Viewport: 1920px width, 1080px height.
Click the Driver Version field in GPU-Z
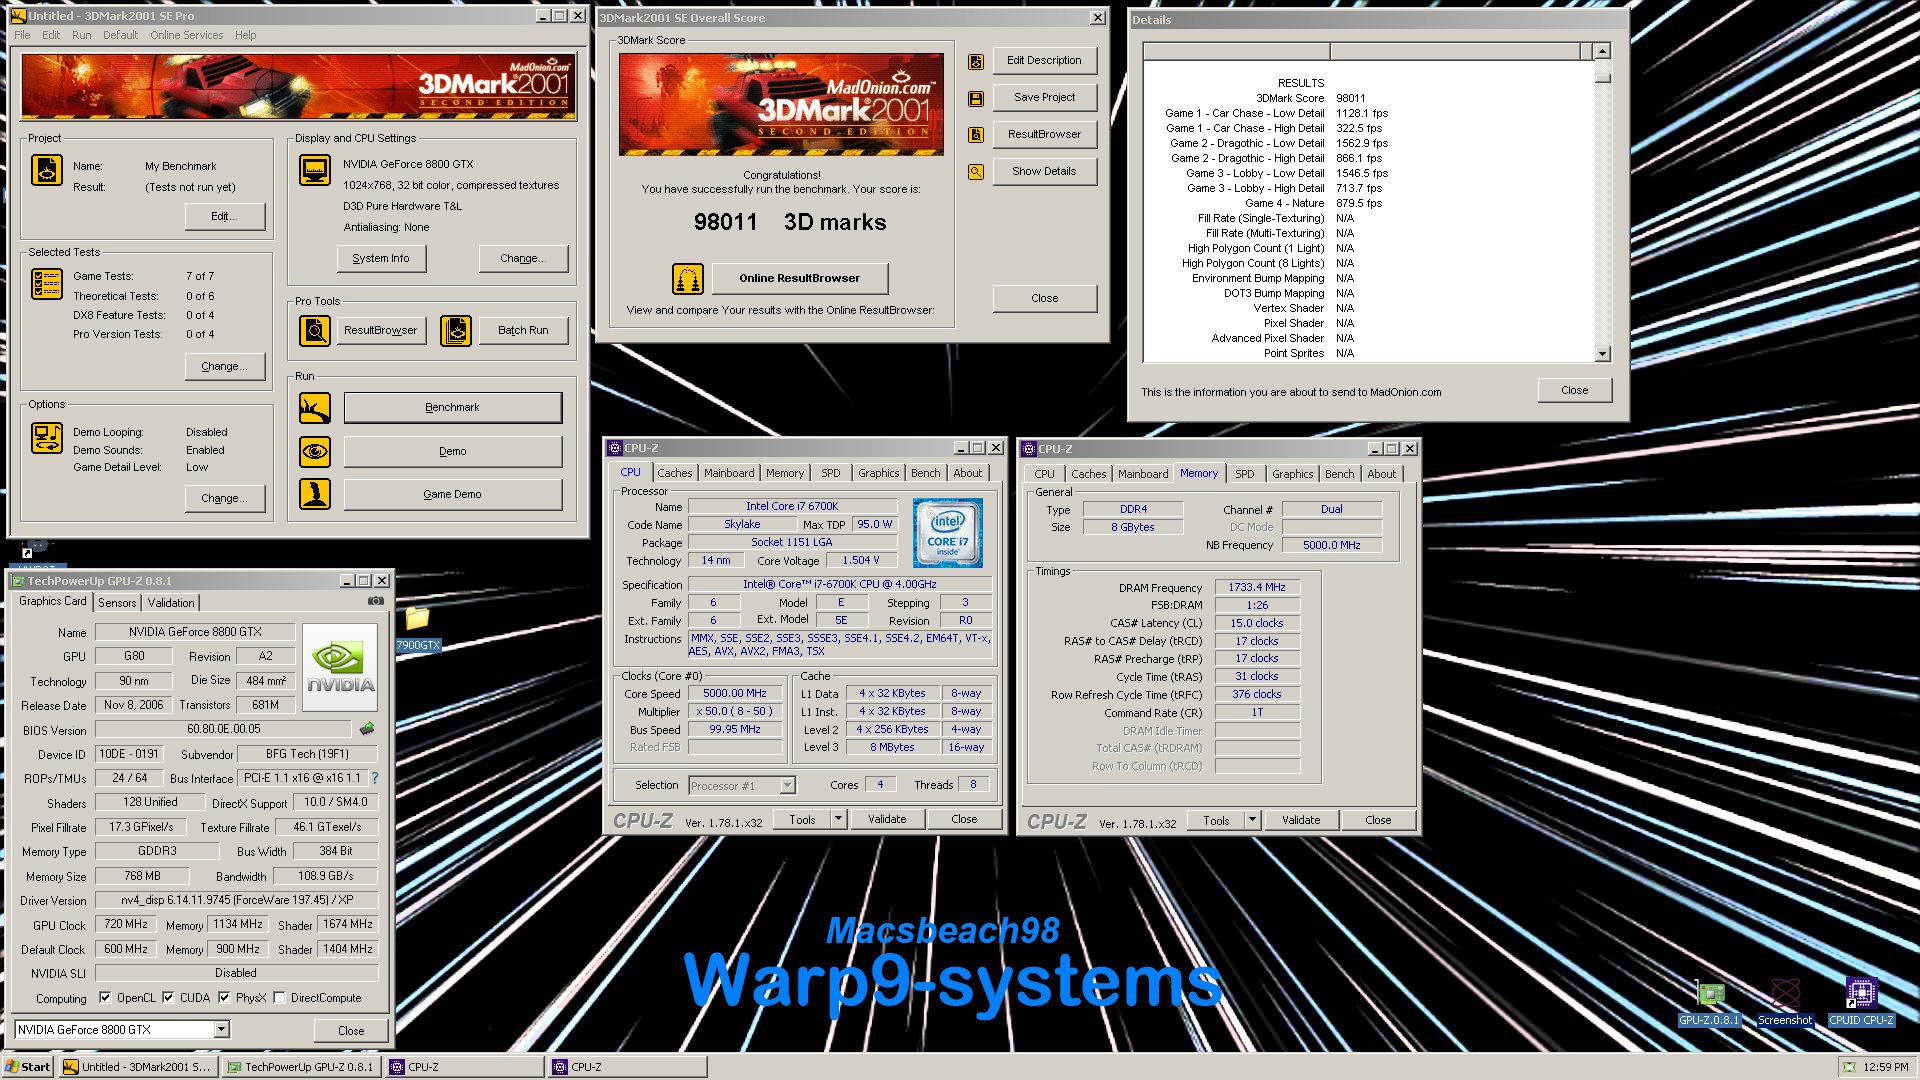[237, 900]
